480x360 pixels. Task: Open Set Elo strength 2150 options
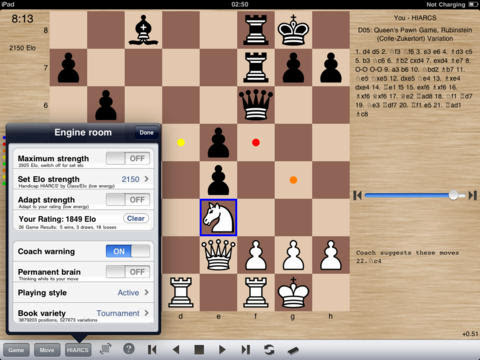[x=83, y=180]
